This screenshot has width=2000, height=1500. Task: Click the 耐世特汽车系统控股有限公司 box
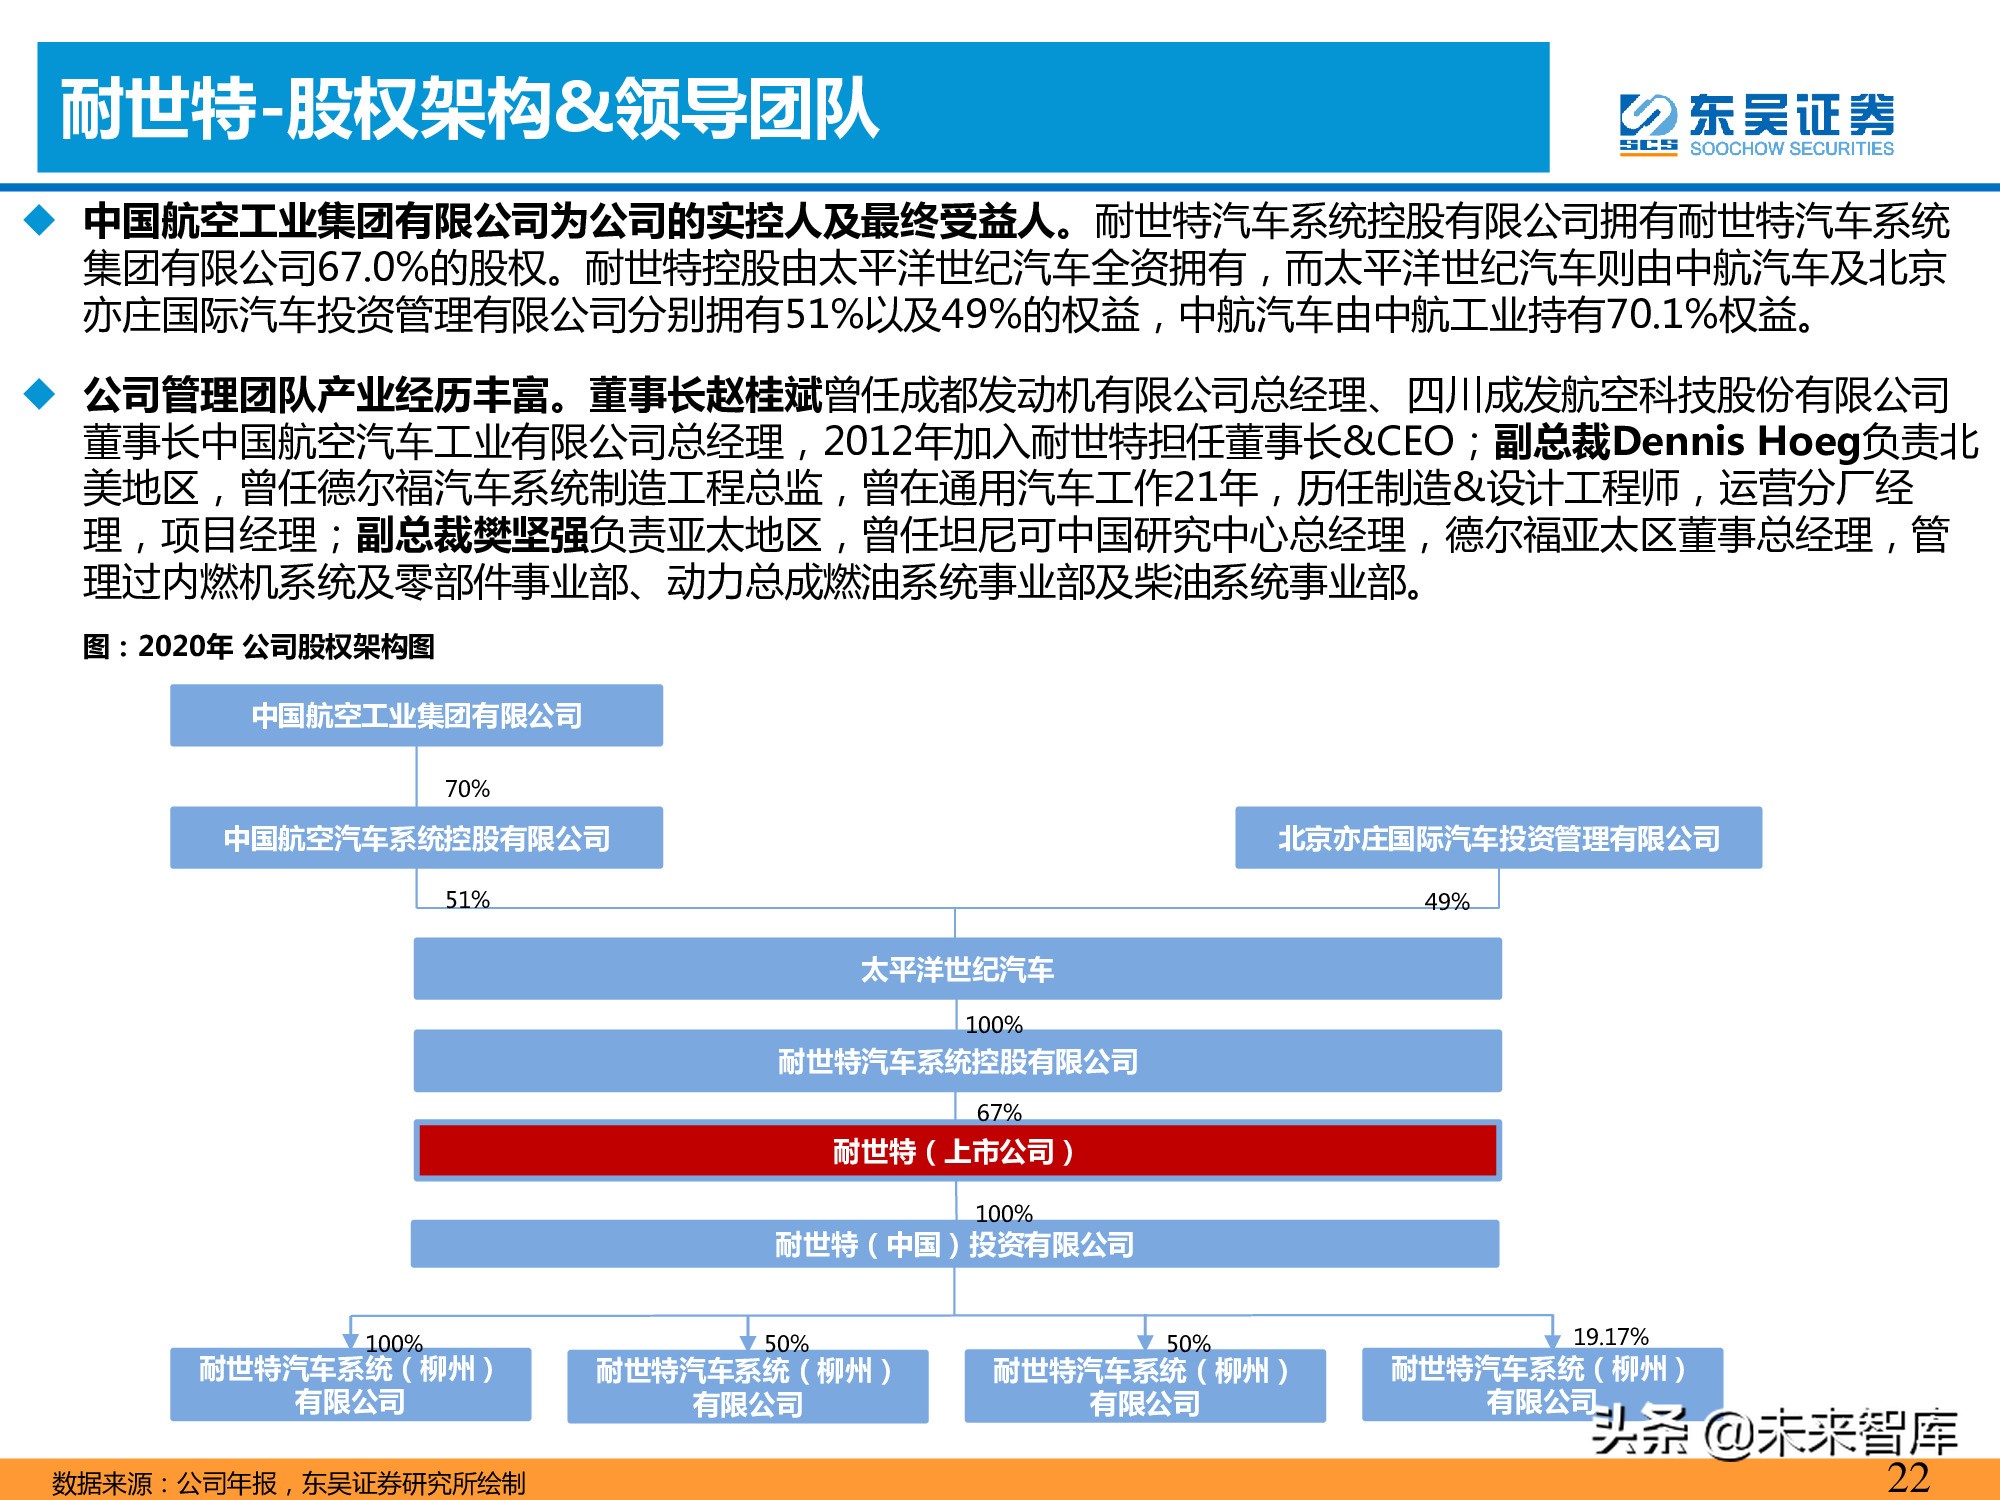coord(957,1061)
